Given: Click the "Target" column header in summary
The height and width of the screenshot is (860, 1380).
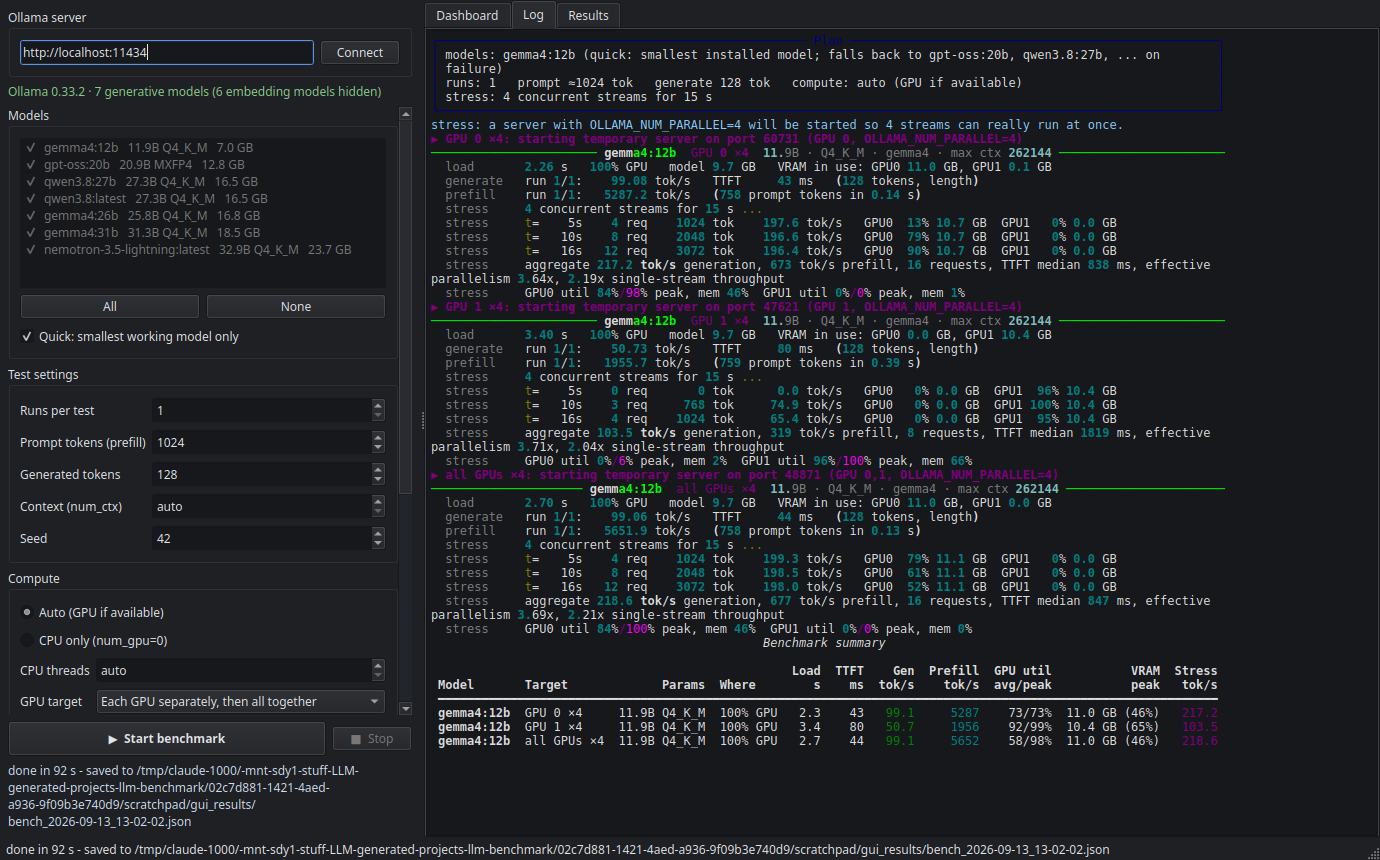Looking at the screenshot, I should [546, 685].
